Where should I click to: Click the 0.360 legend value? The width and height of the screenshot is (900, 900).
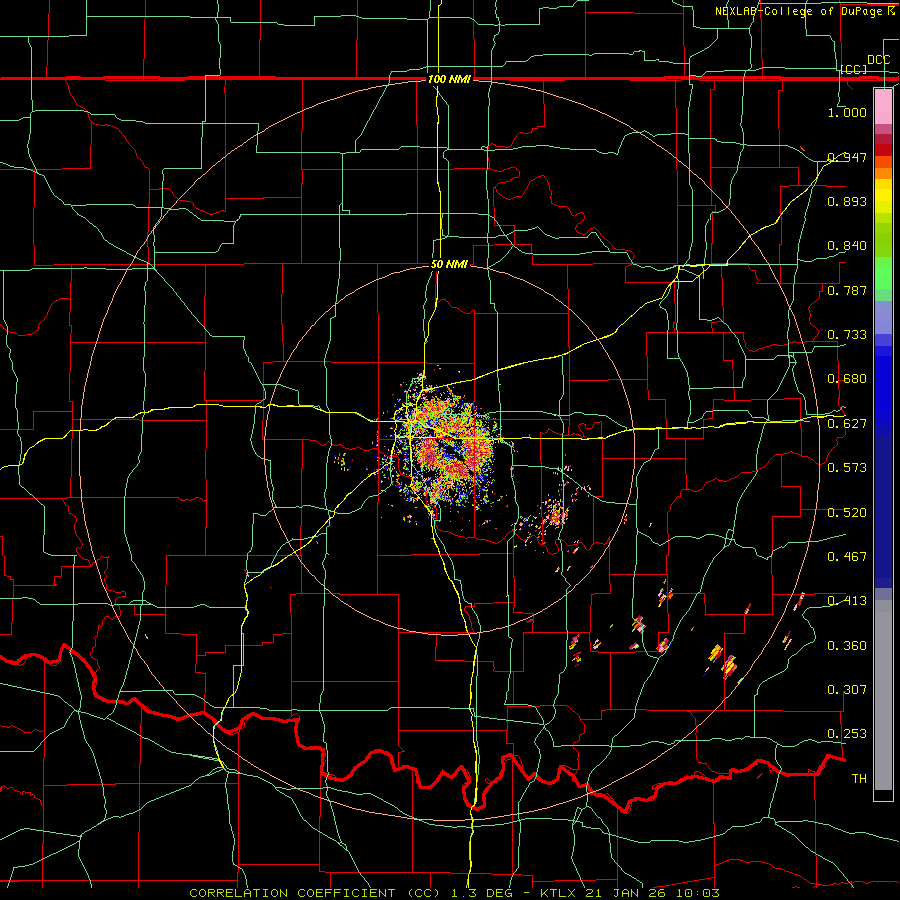coord(847,646)
